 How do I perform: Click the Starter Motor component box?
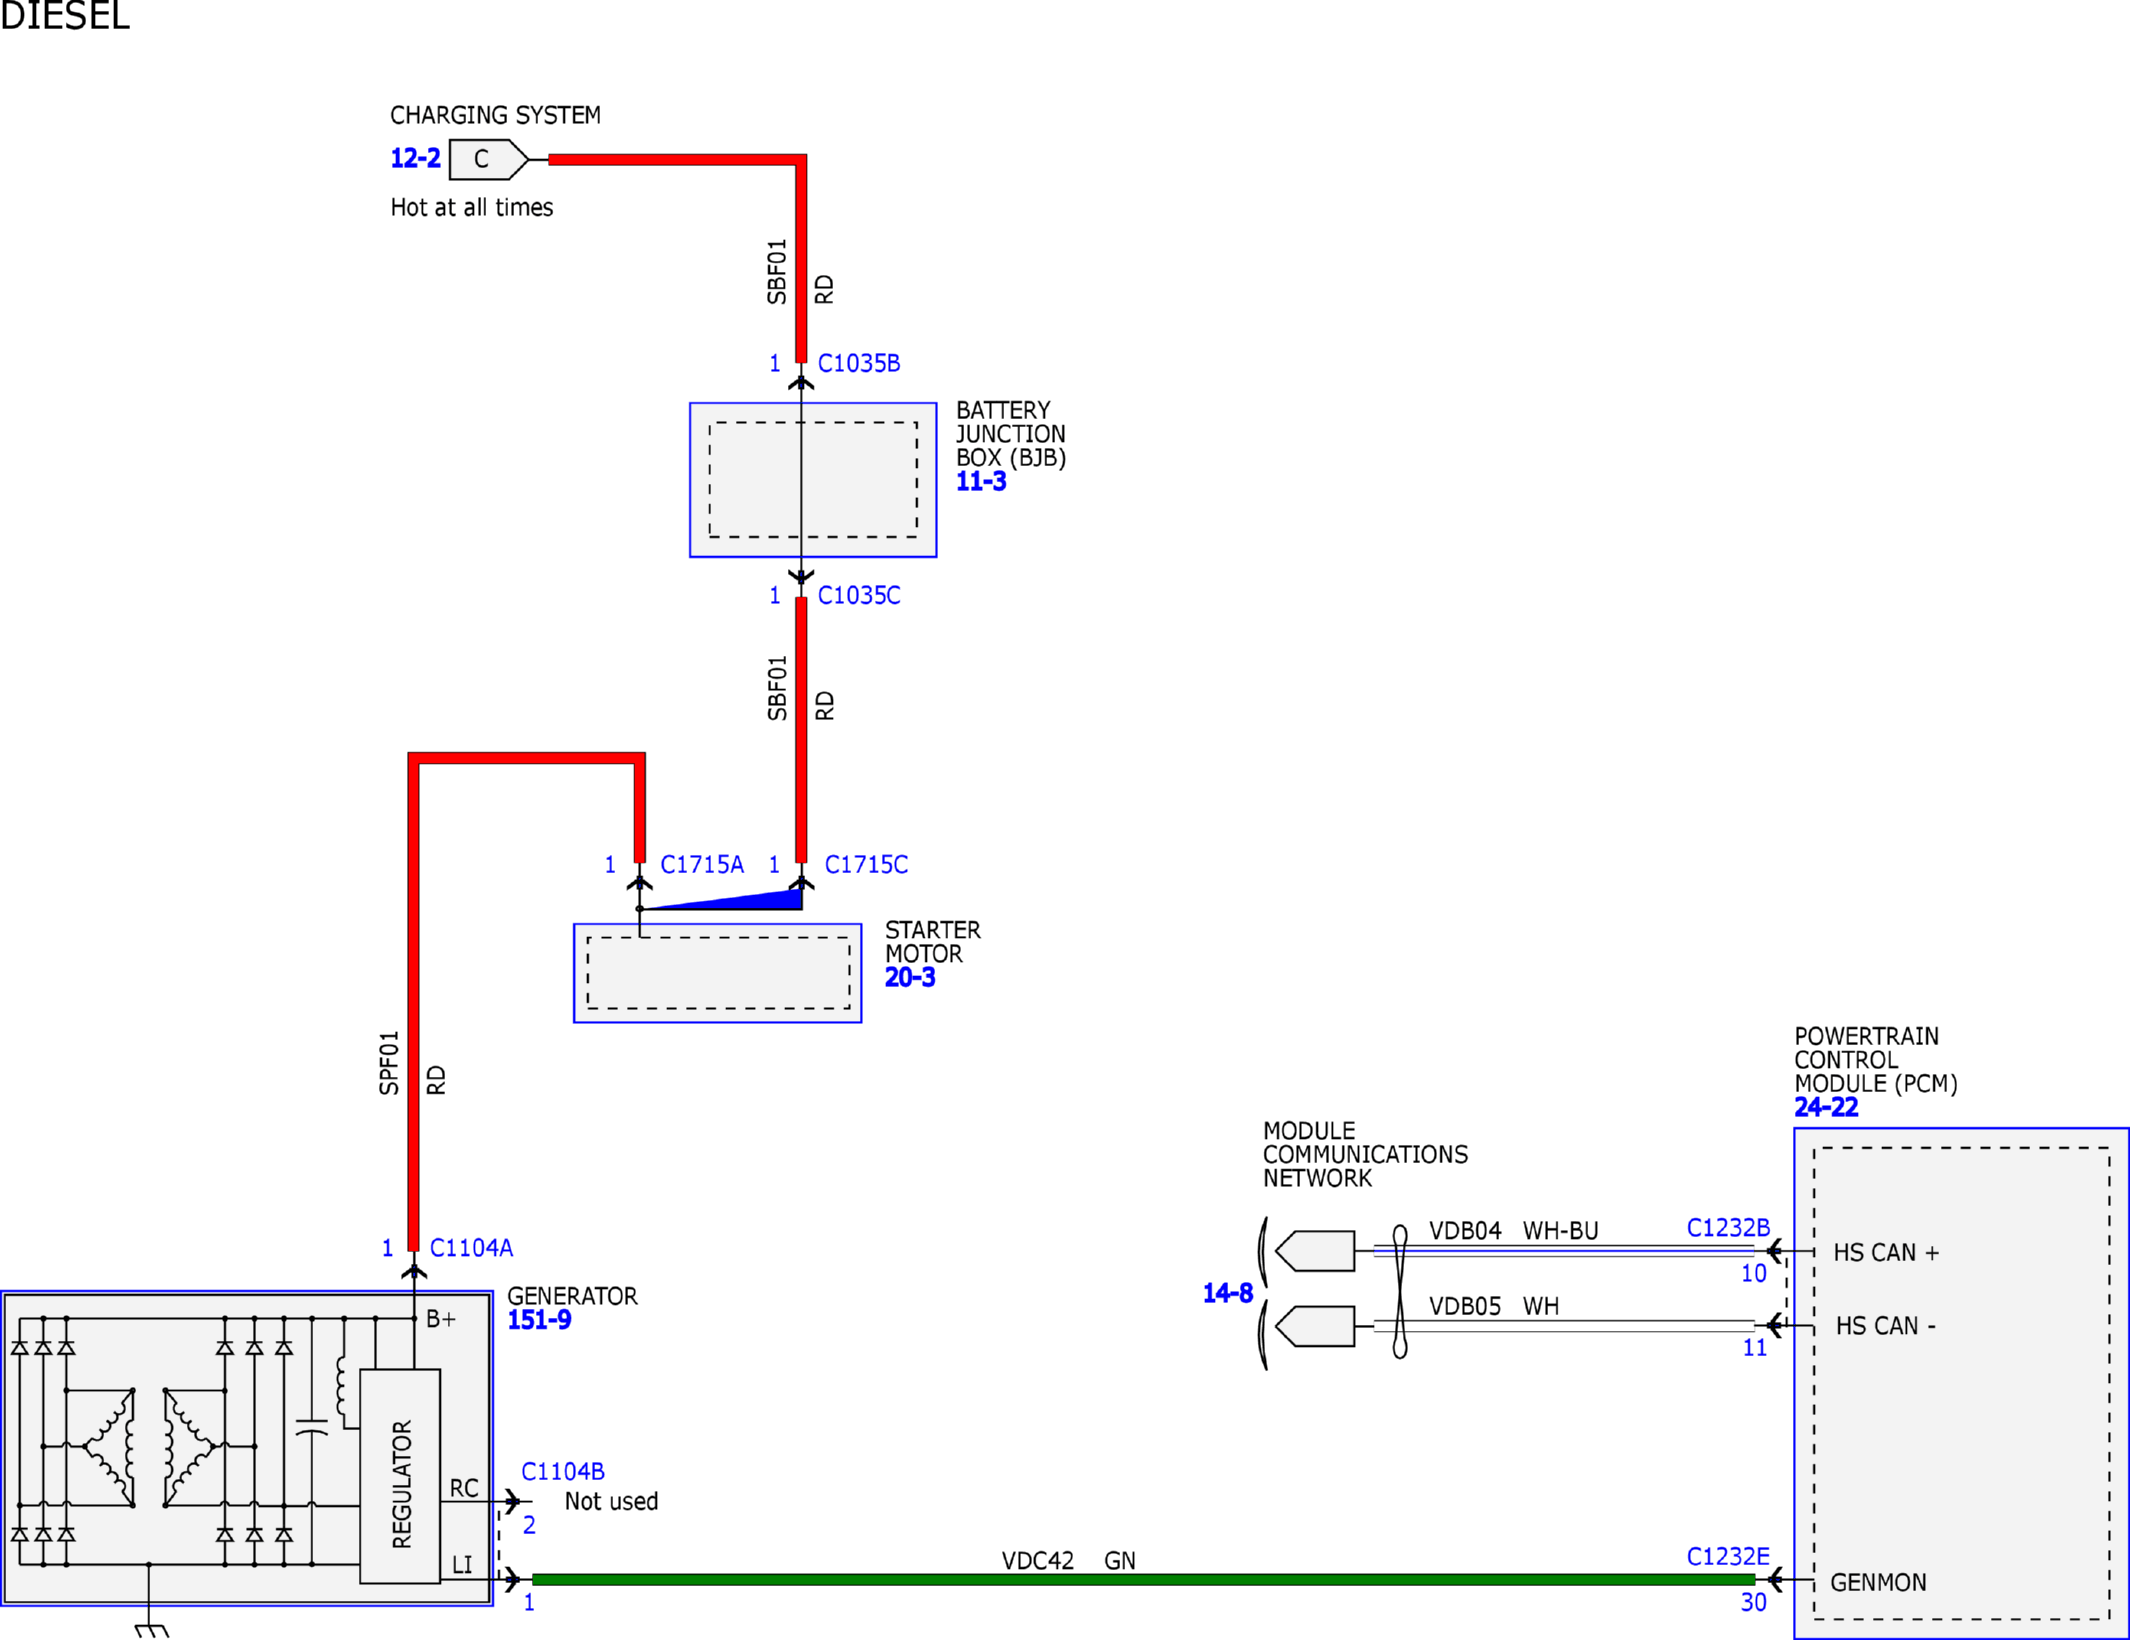(x=717, y=973)
